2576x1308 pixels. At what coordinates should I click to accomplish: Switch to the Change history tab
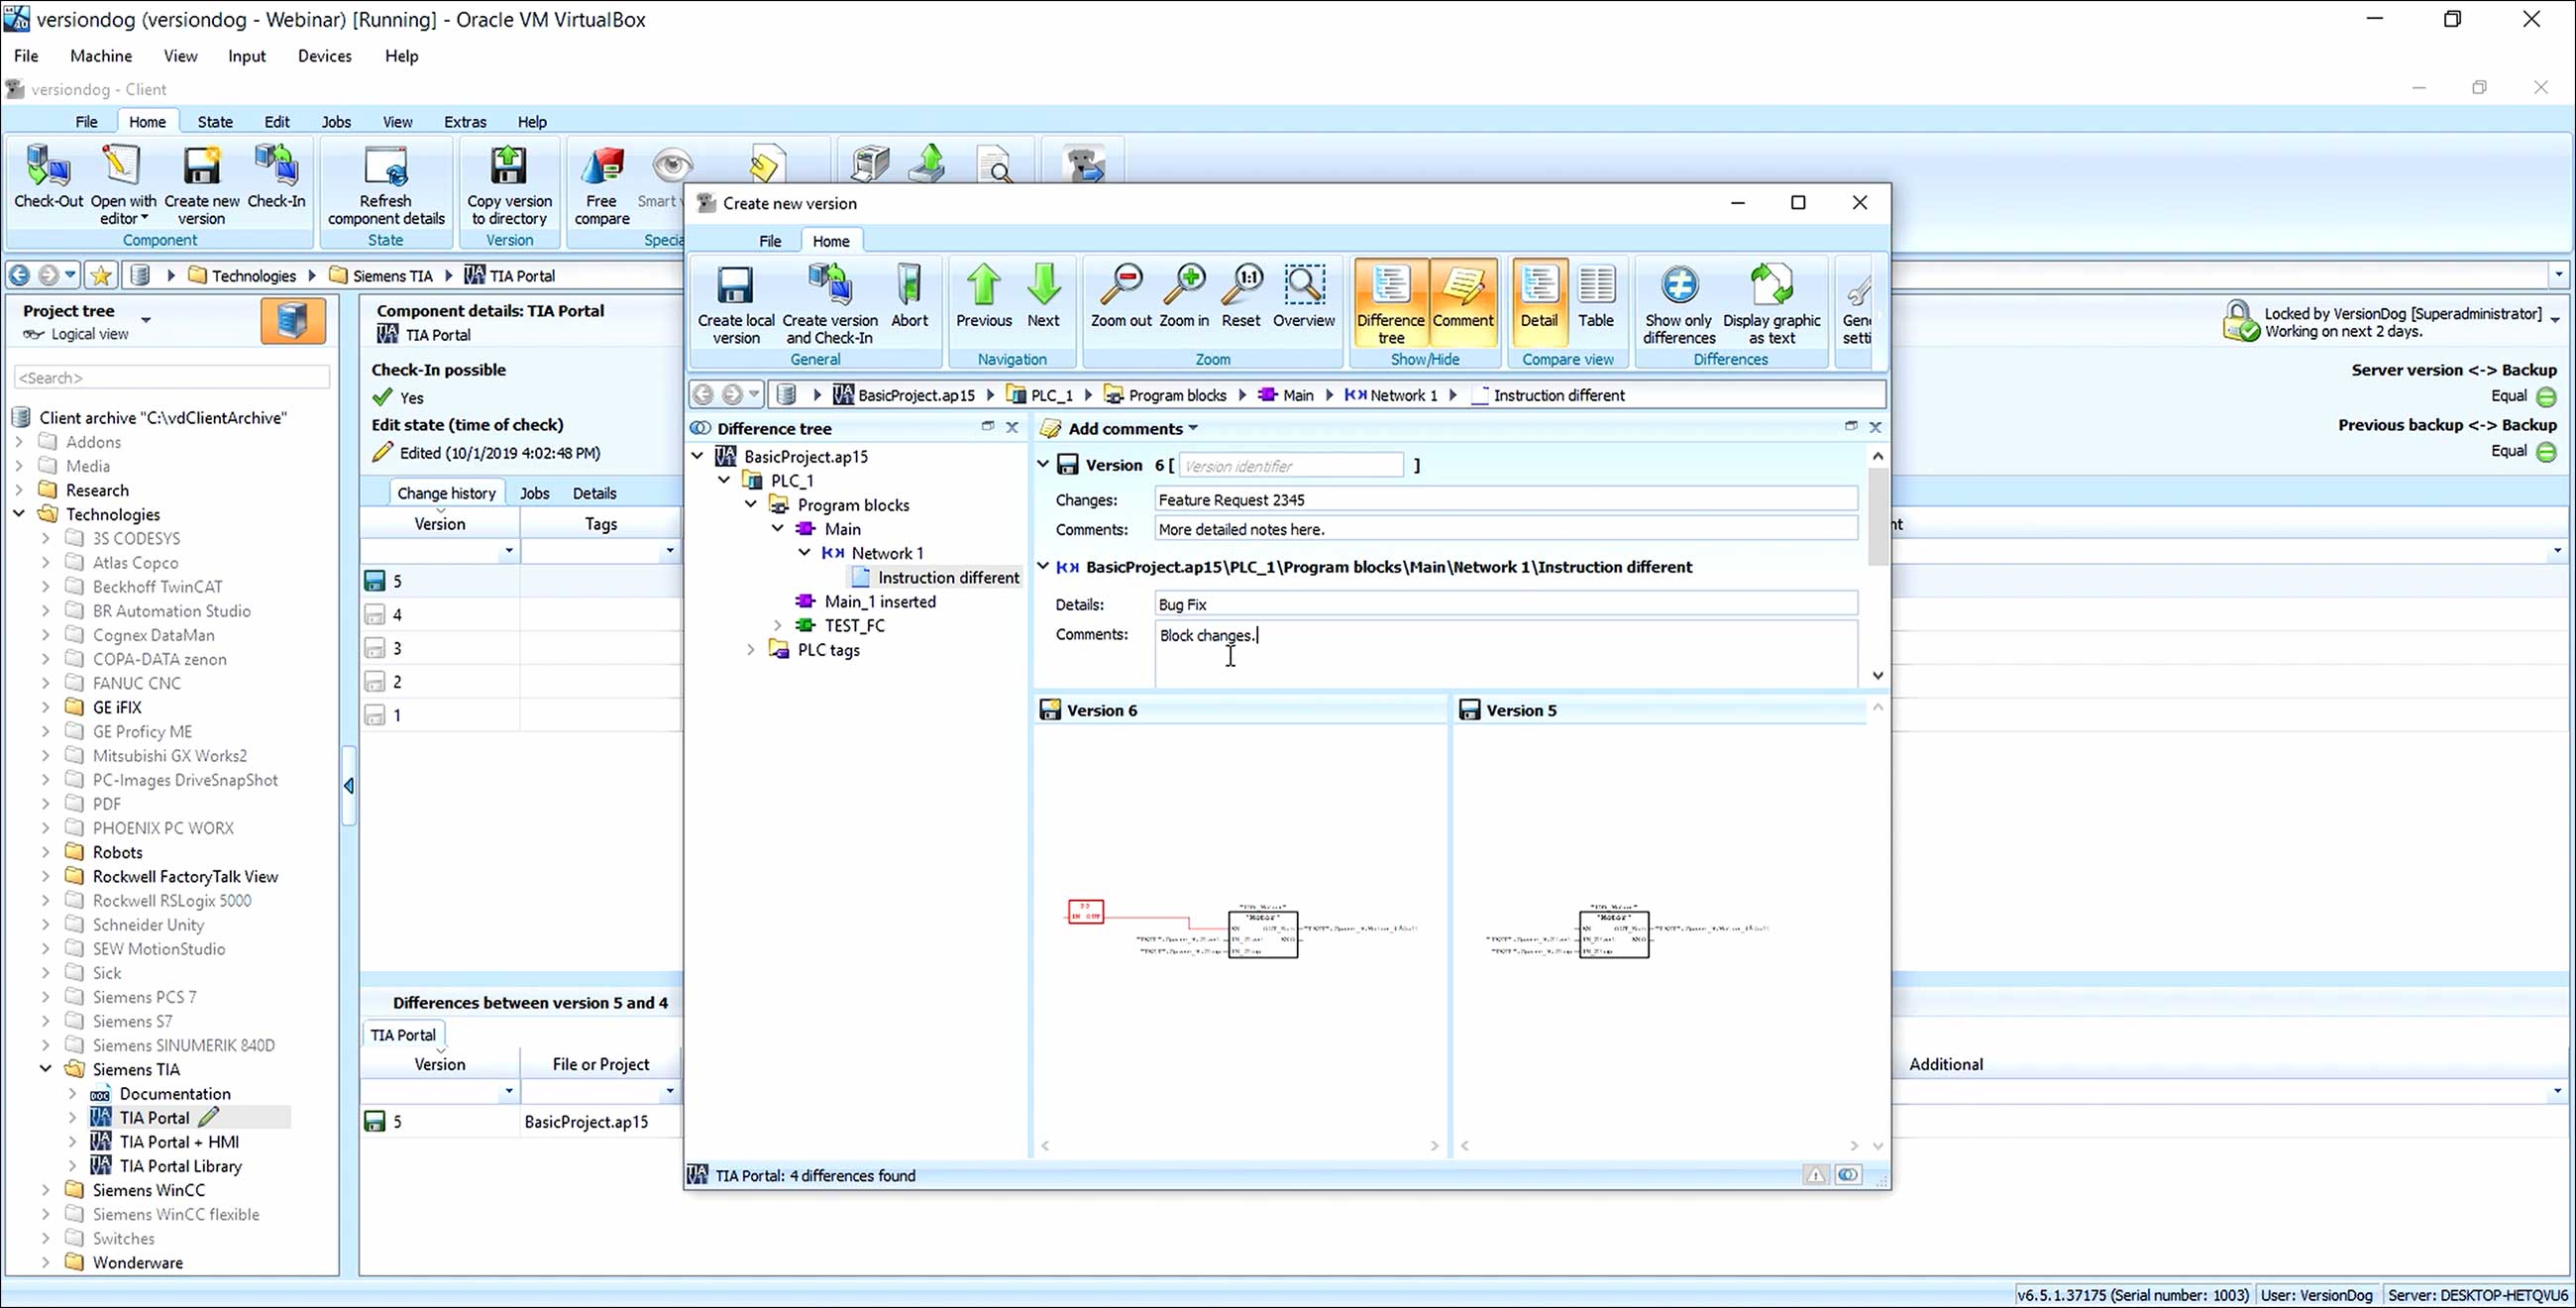pyautogui.click(x=446, y=493)
